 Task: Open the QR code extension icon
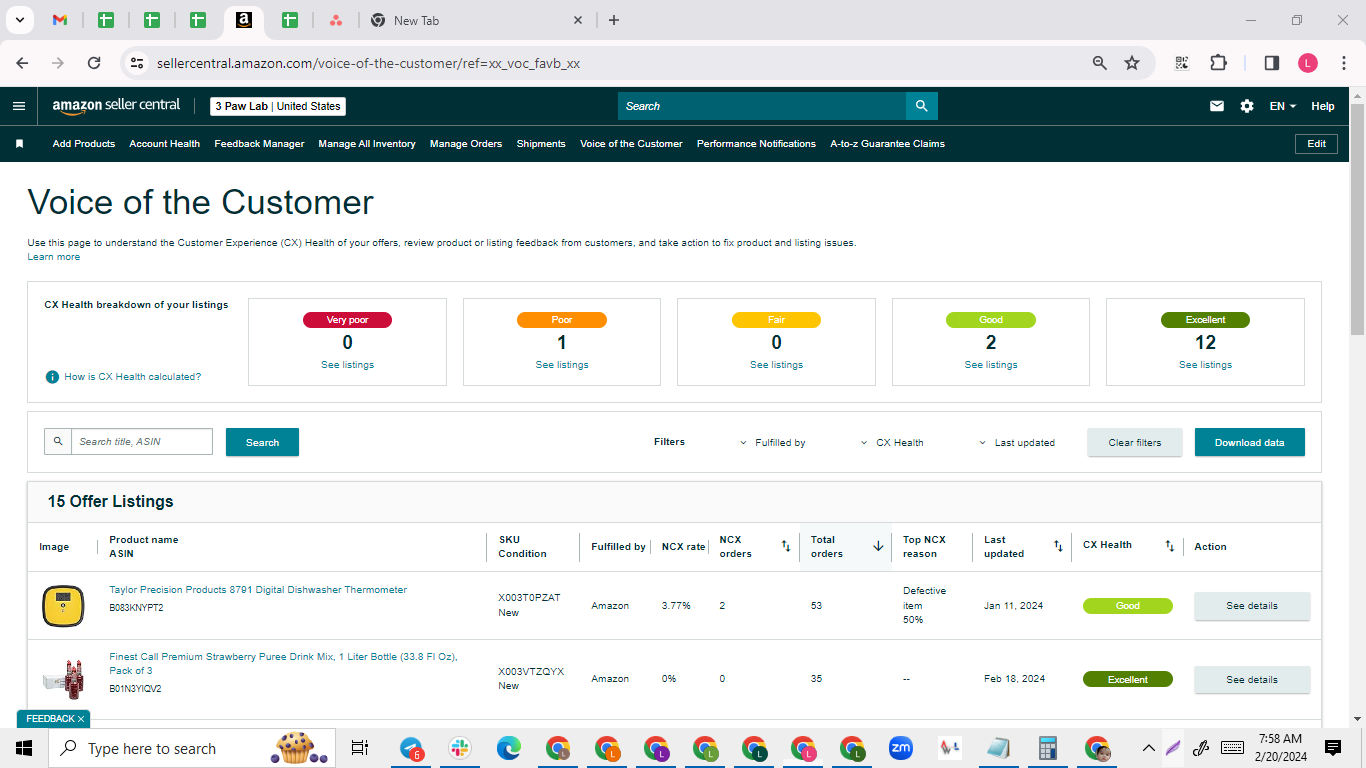coord(1182,63)
